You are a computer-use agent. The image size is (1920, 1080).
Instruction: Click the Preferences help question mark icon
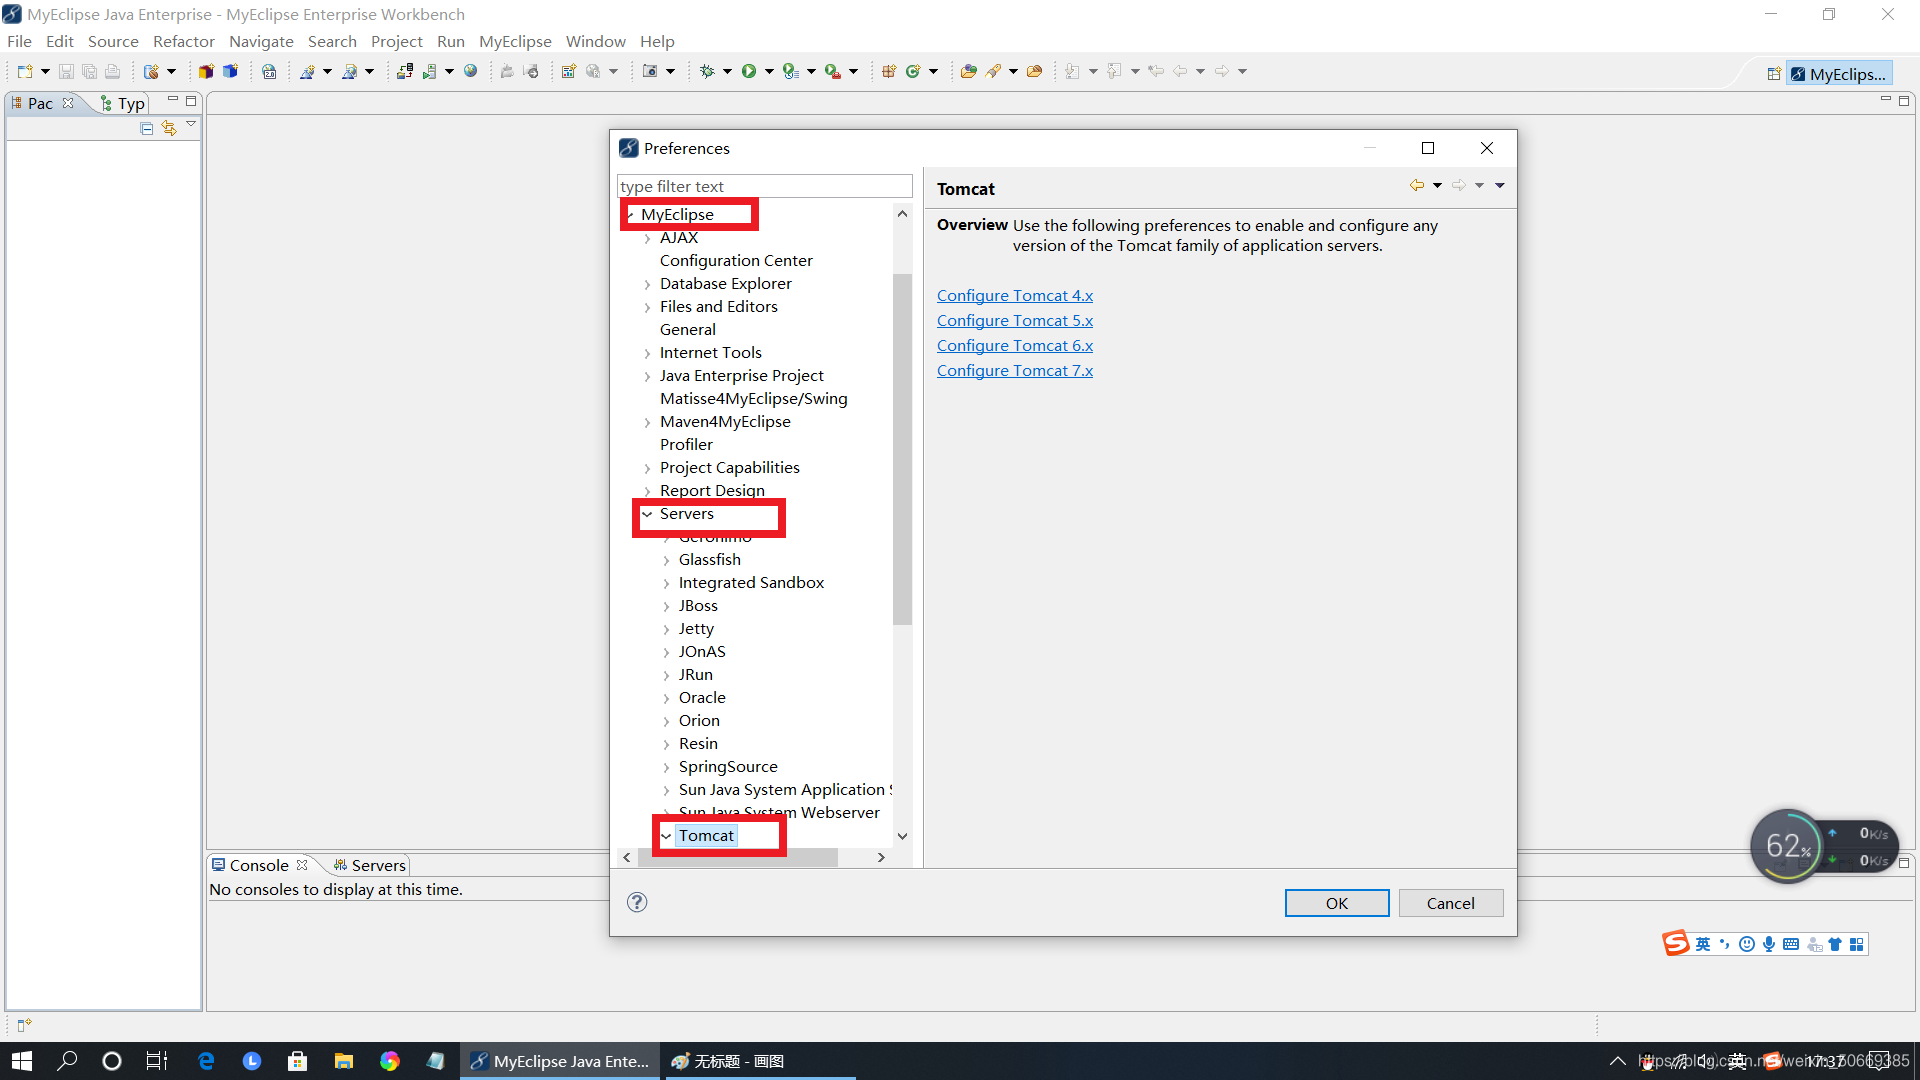coord(637,902)
